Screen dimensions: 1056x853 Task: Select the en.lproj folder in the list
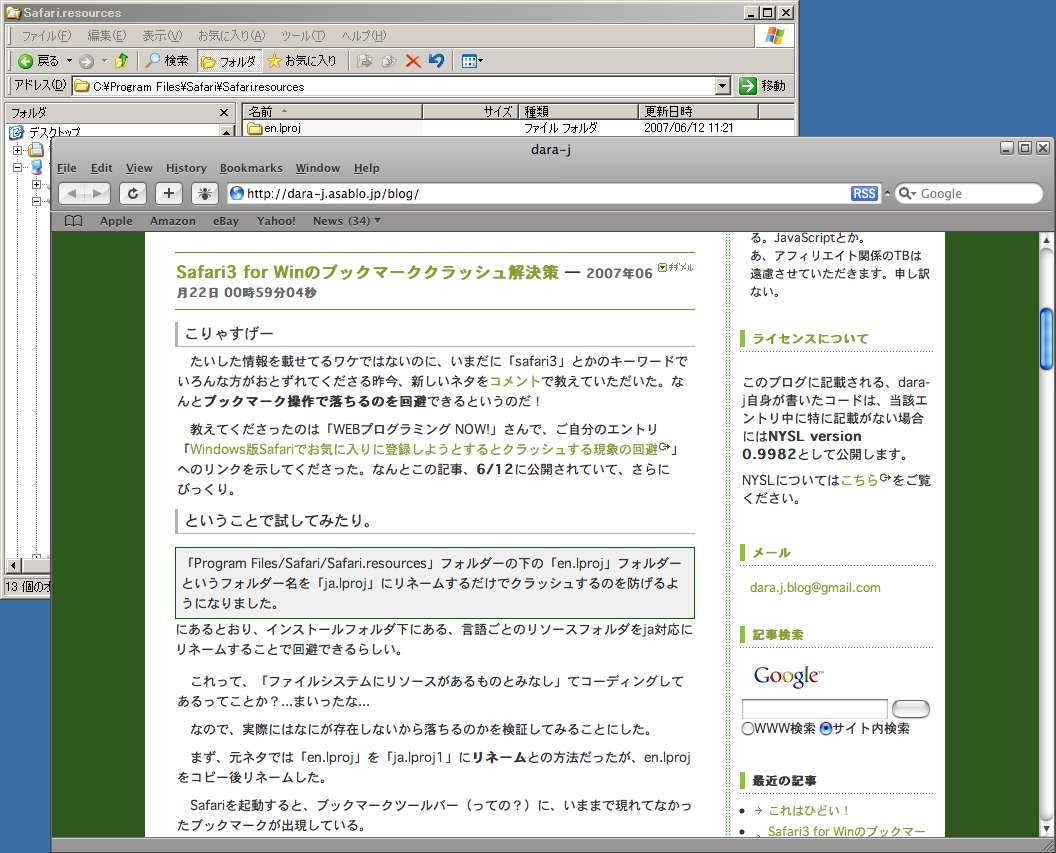click(275, 128)
